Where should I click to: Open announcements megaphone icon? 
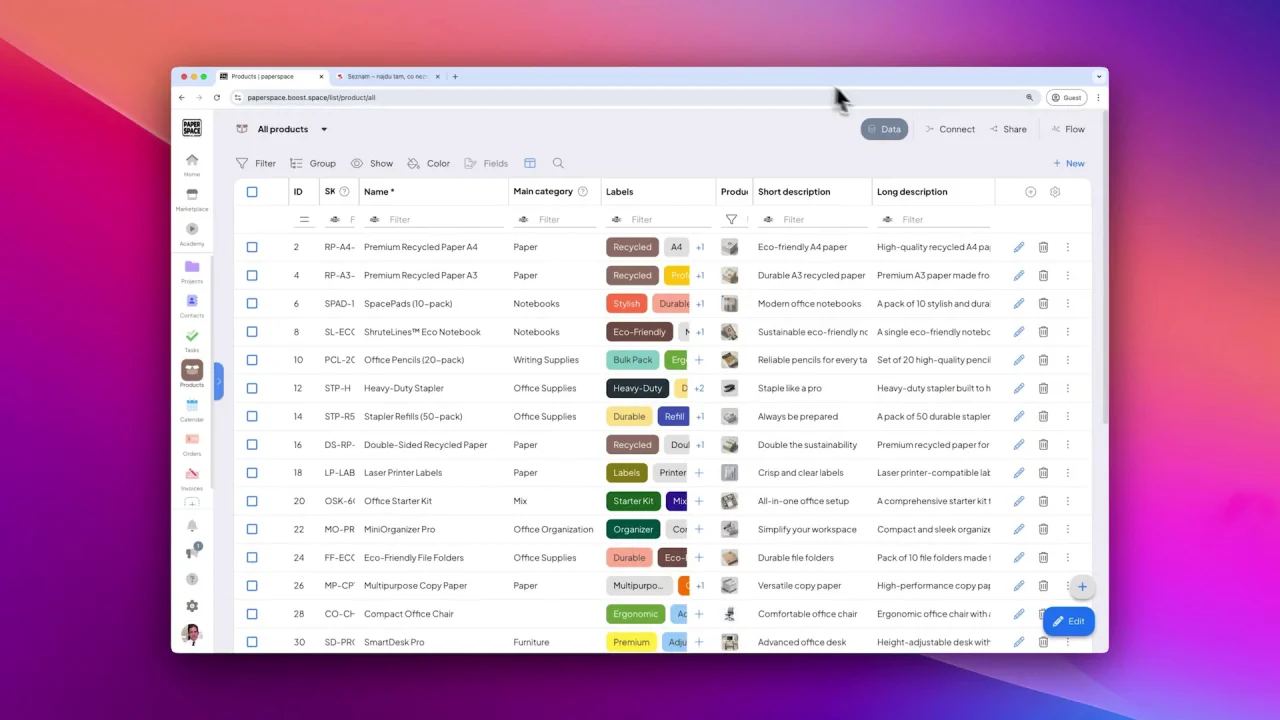click(x=192, y=552)
